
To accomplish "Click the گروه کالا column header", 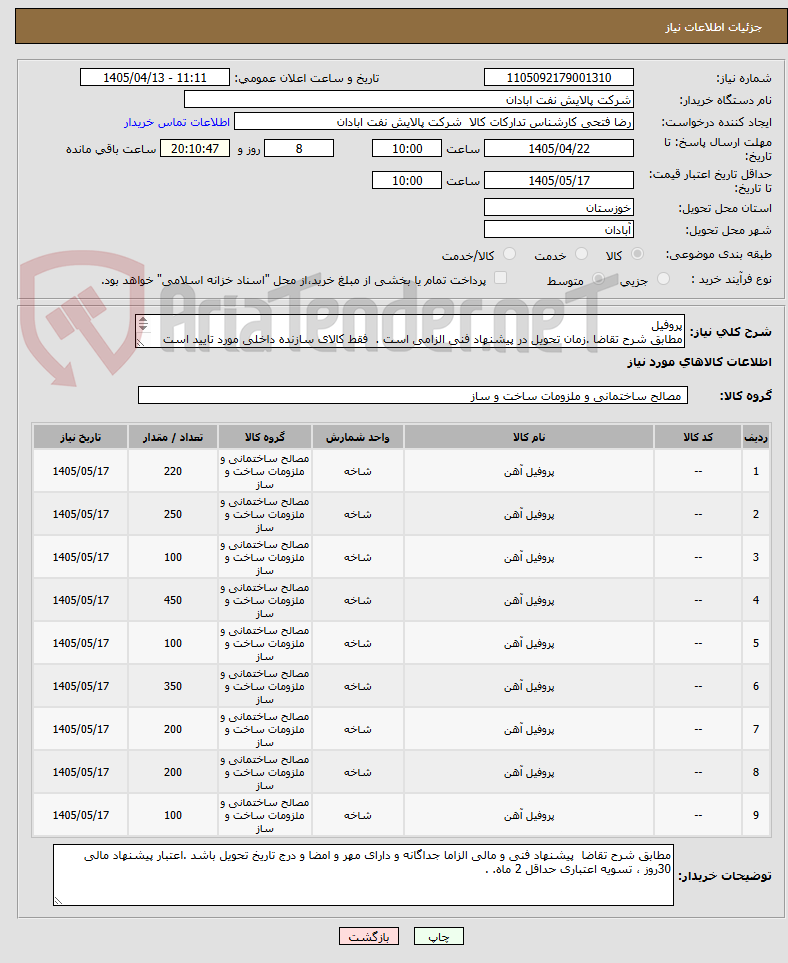I will (265, 437).
